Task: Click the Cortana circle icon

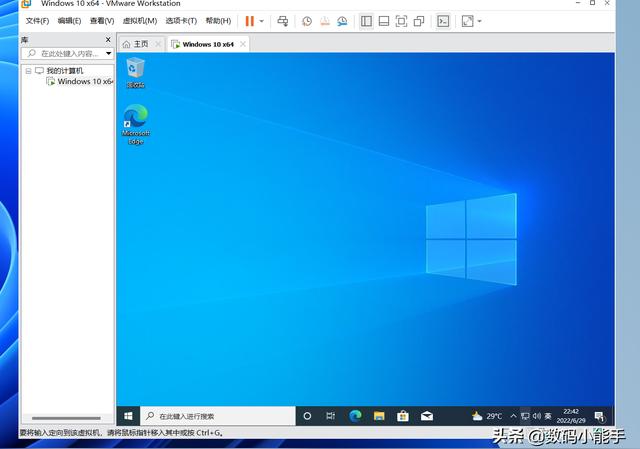Action: [307, 416]
